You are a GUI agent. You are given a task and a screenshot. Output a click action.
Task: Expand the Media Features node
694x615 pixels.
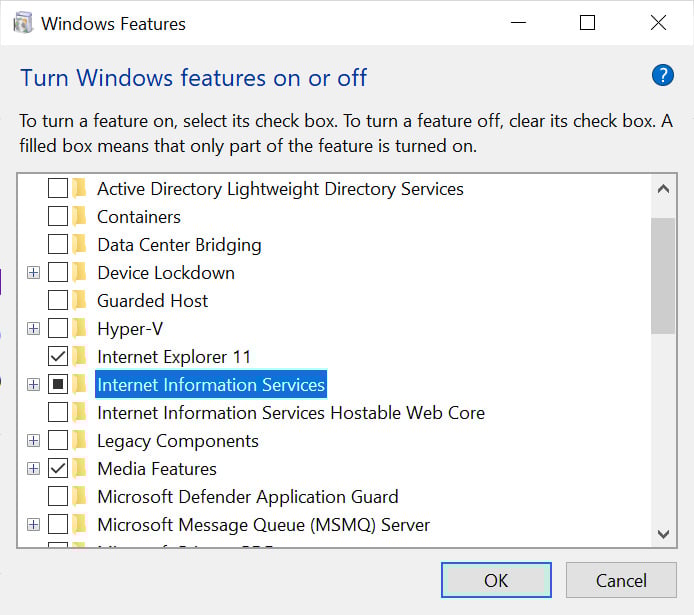pos(33,469)
